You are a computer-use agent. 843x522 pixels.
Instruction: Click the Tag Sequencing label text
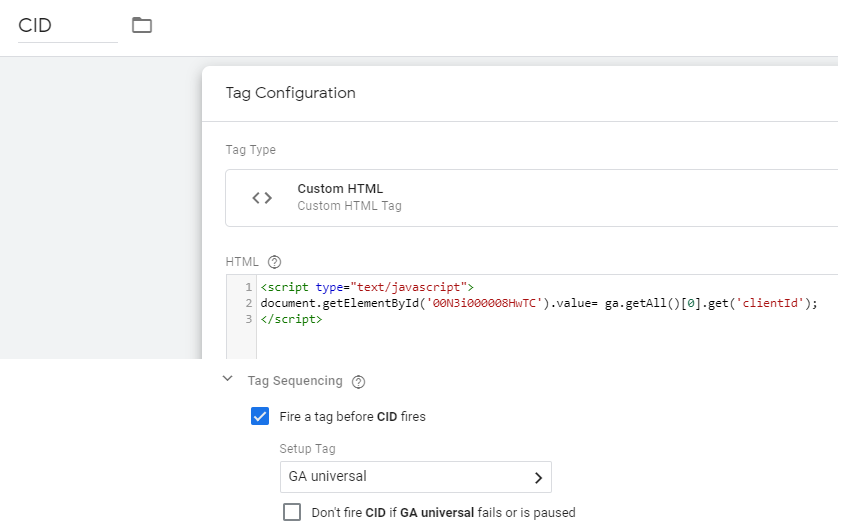pos(295,381)
